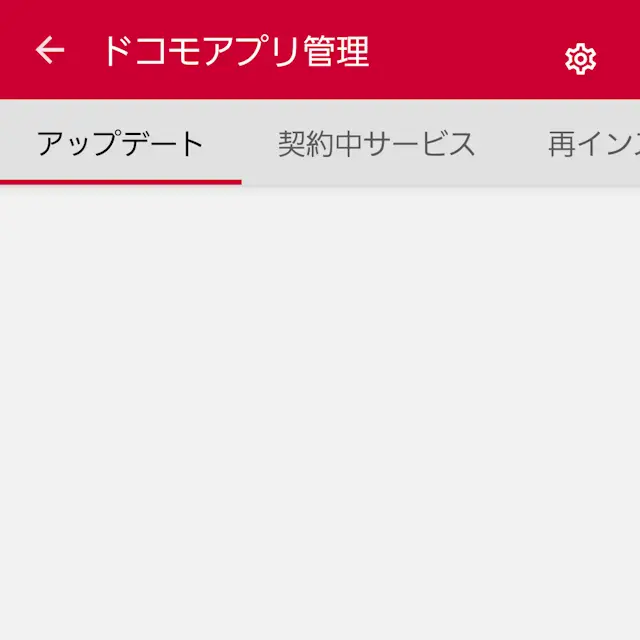Click the empty update list area
The image size is (640, 640).
(320, 413)
